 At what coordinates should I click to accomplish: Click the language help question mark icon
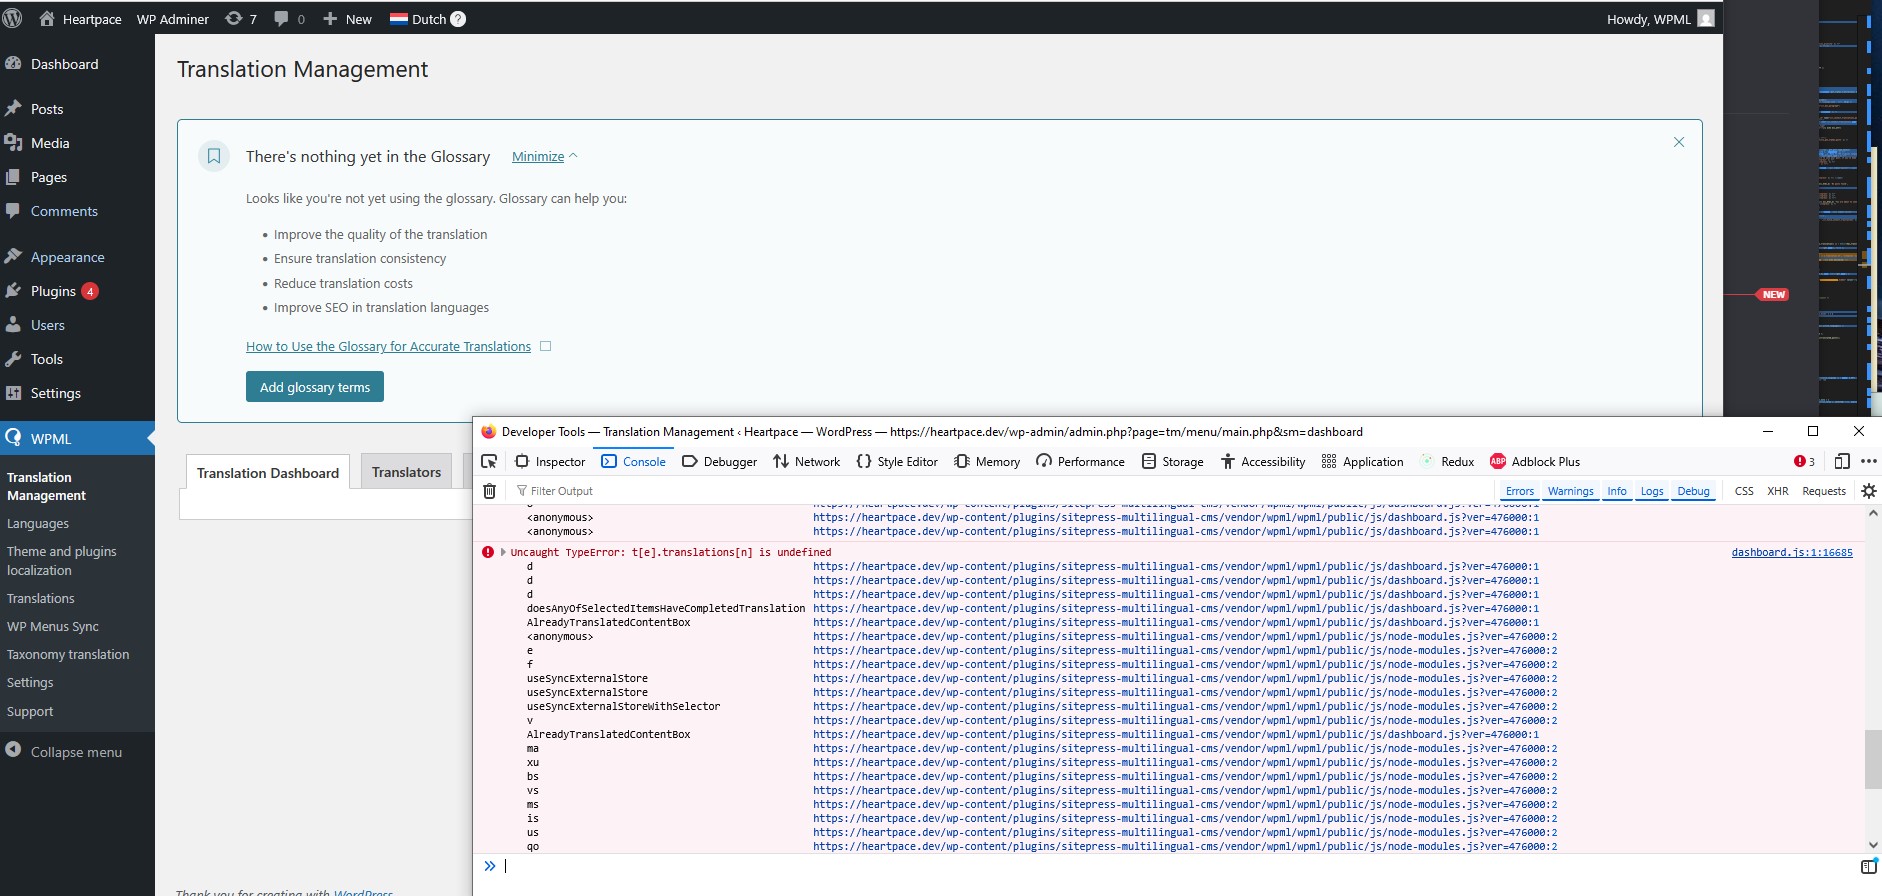point(458,19)
